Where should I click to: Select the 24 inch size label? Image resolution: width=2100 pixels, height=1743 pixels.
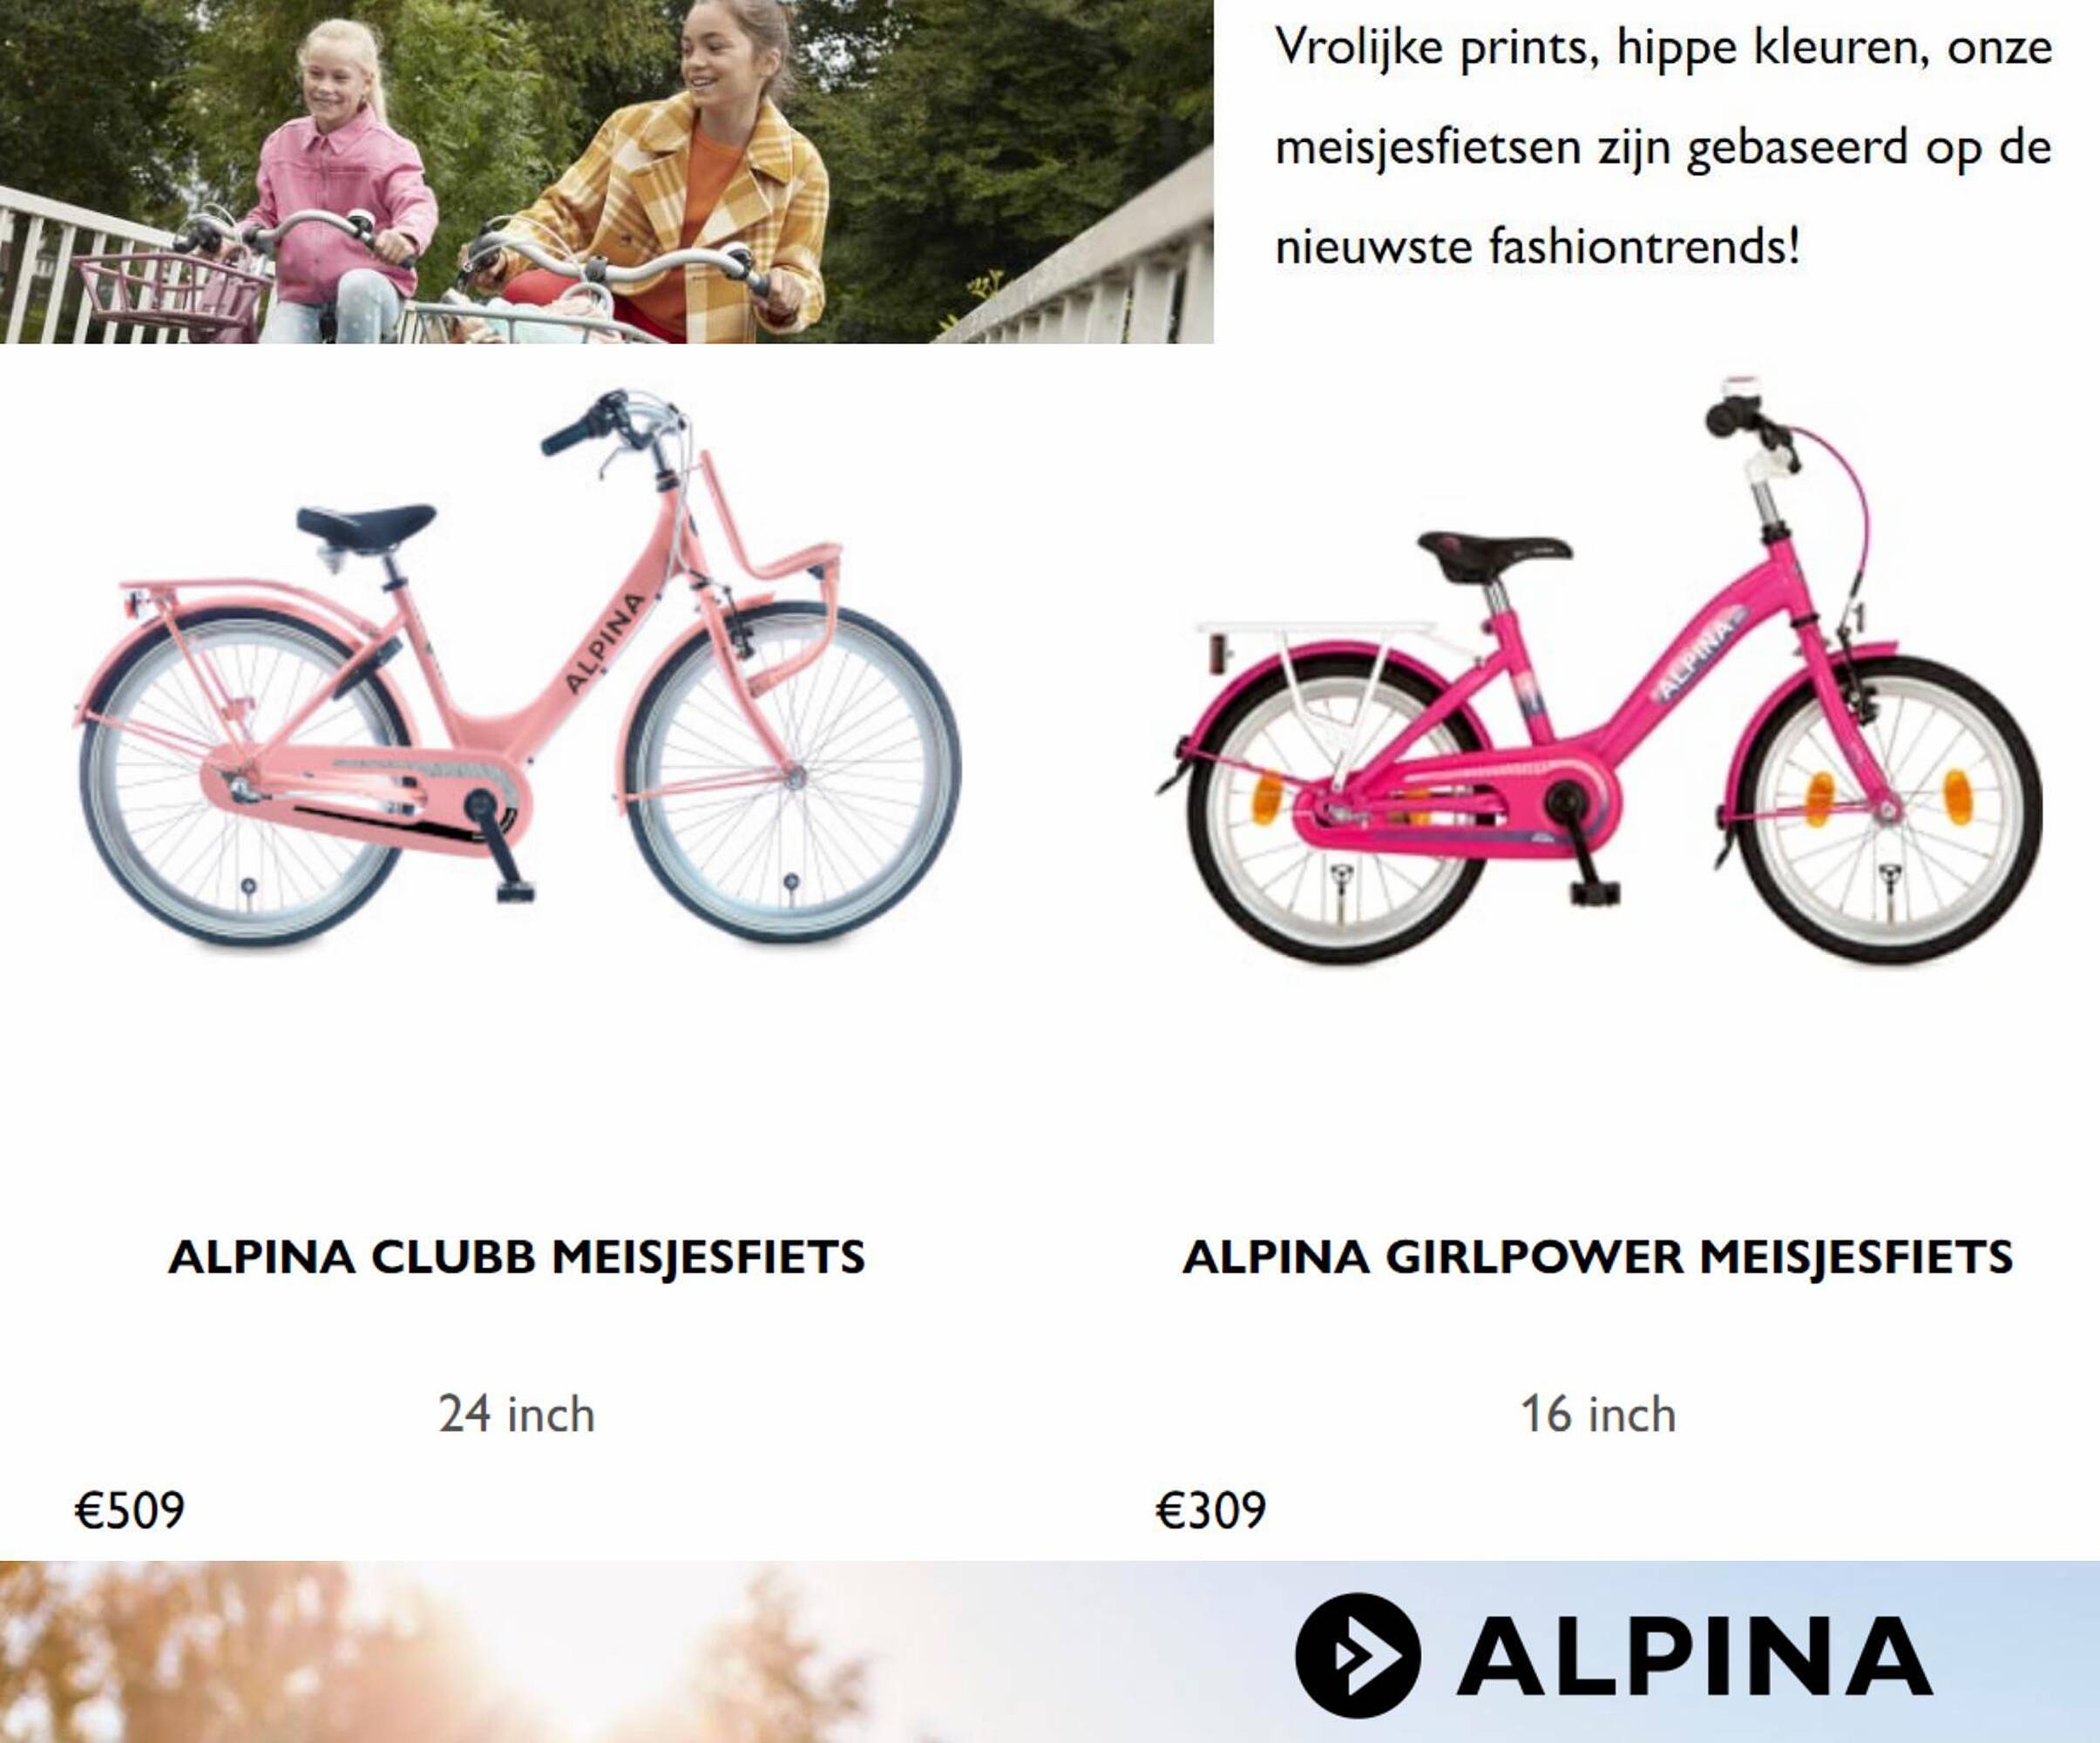coord(517,1414)
